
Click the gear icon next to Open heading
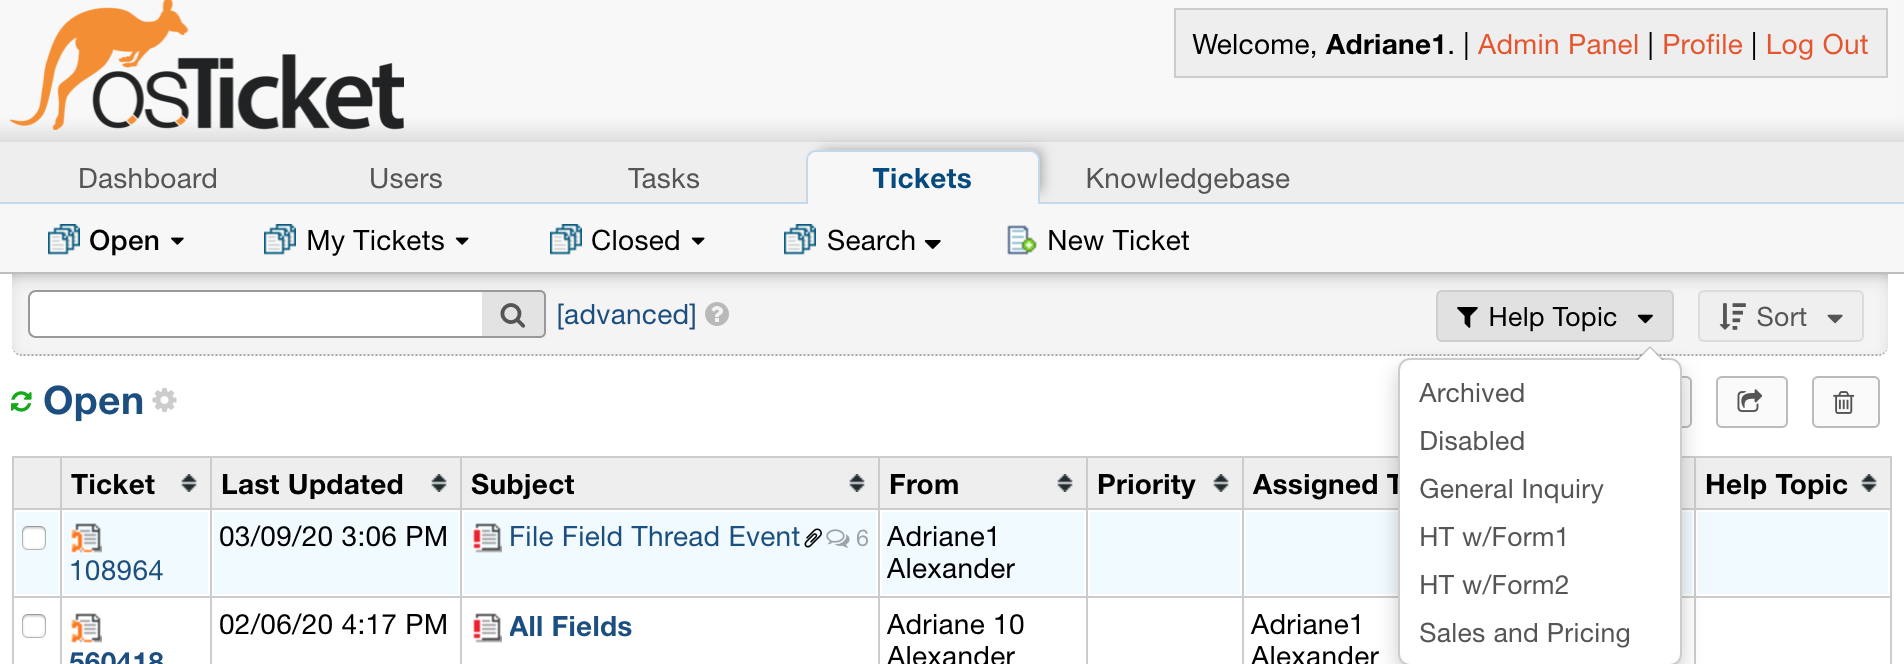(165, 401)
